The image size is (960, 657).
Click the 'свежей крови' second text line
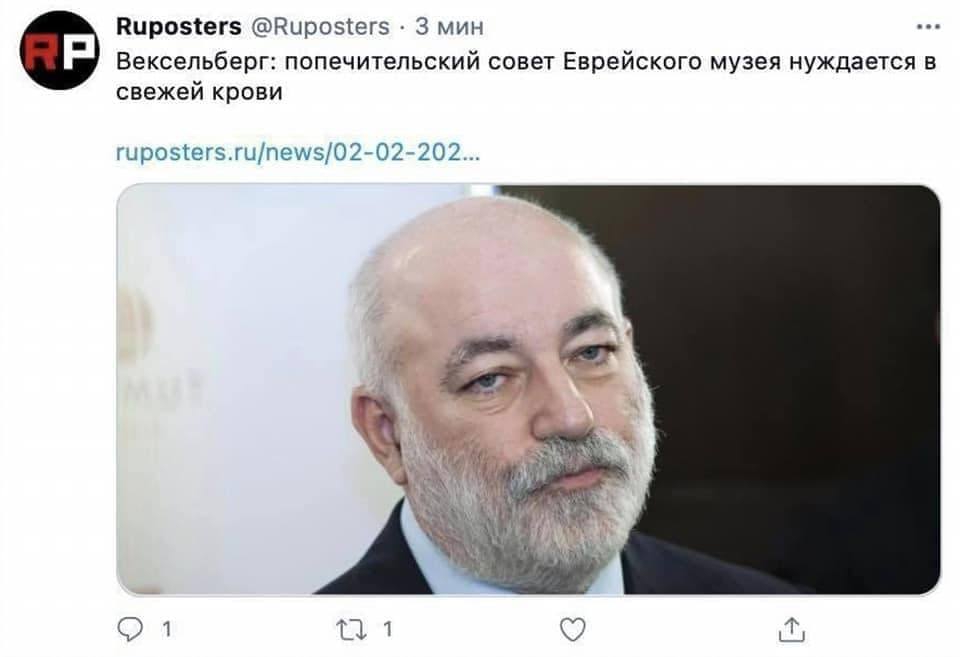point(199,92)
